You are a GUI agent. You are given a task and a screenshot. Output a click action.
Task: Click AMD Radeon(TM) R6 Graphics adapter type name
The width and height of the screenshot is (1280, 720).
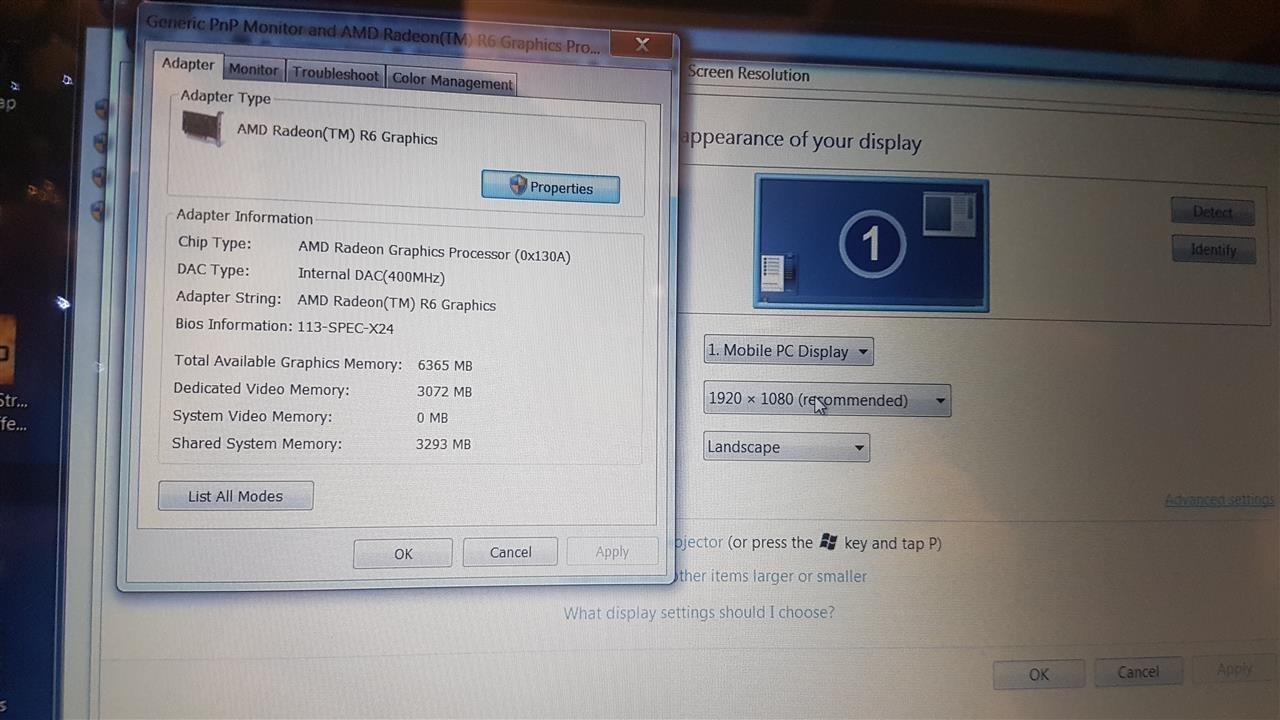(x=337, y=134)
